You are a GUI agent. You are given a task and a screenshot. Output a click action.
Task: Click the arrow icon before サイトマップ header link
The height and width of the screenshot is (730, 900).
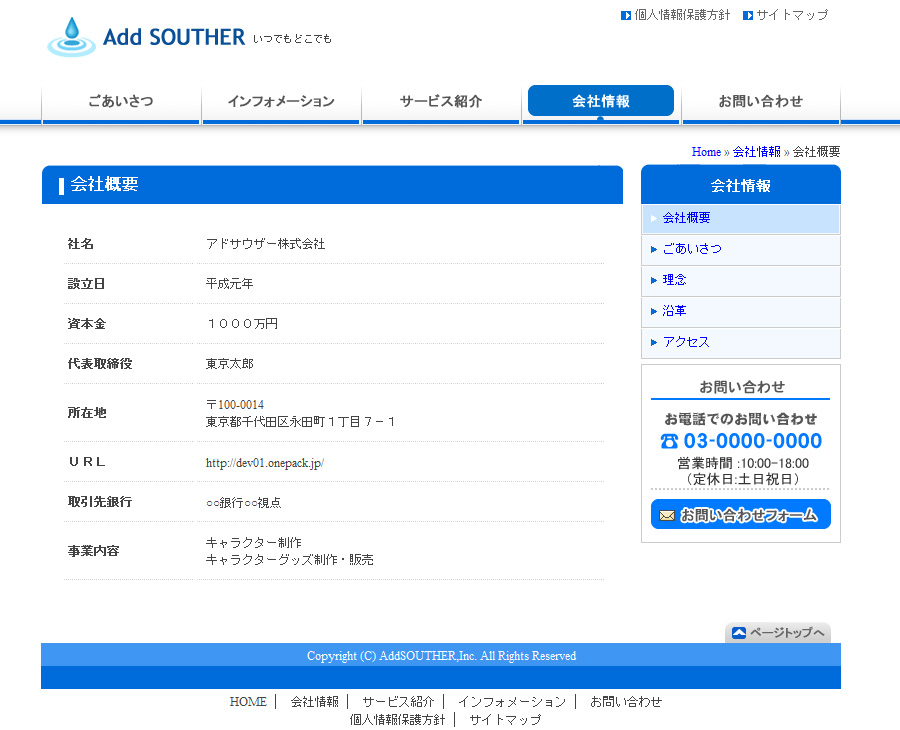tap(748, 15)
